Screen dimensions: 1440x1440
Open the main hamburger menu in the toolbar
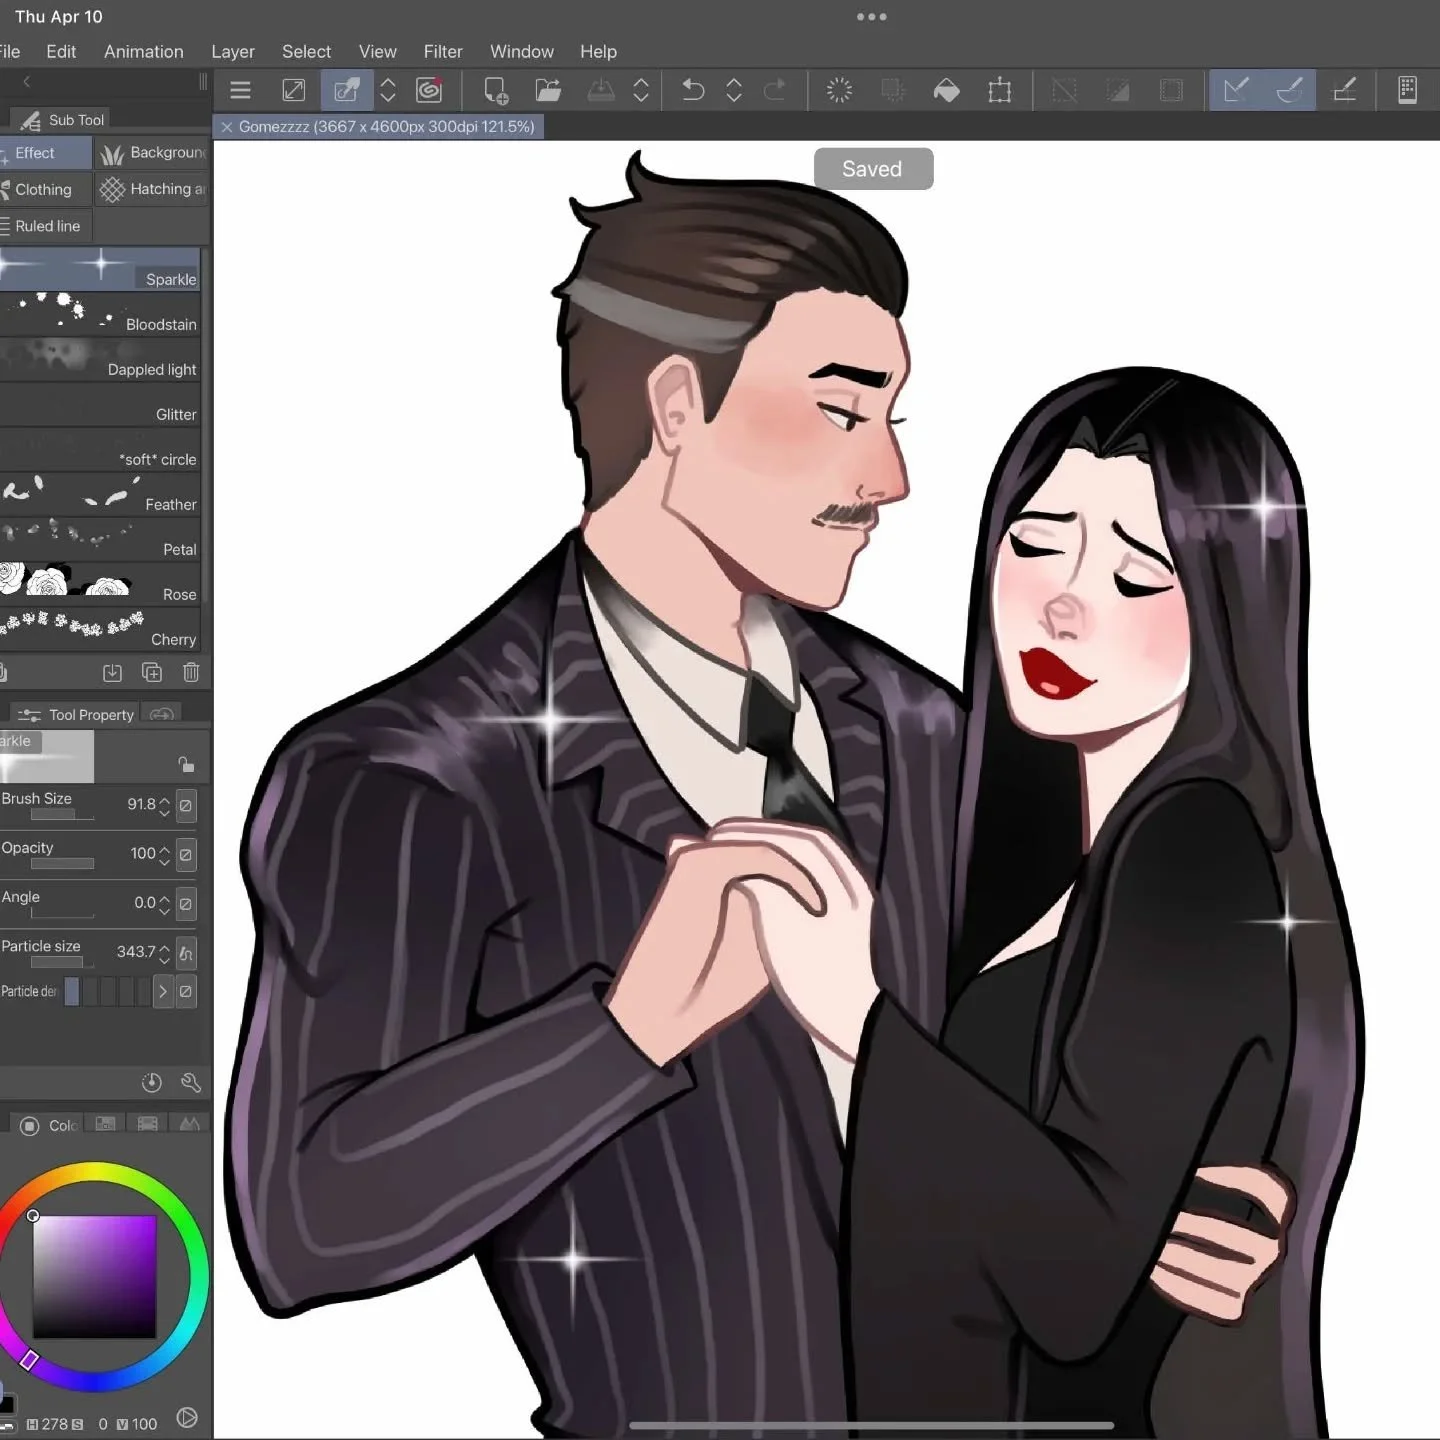[x=240, y=90]
